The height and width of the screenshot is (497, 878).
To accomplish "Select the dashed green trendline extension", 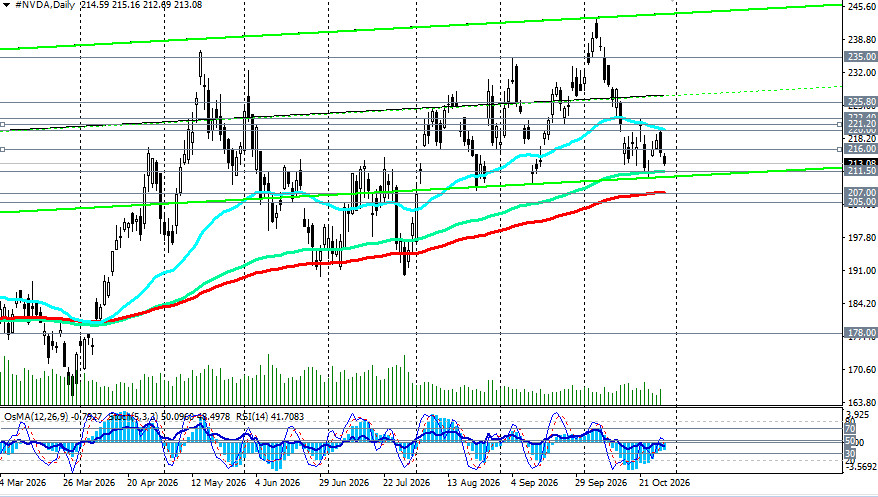I will point(753,91).
